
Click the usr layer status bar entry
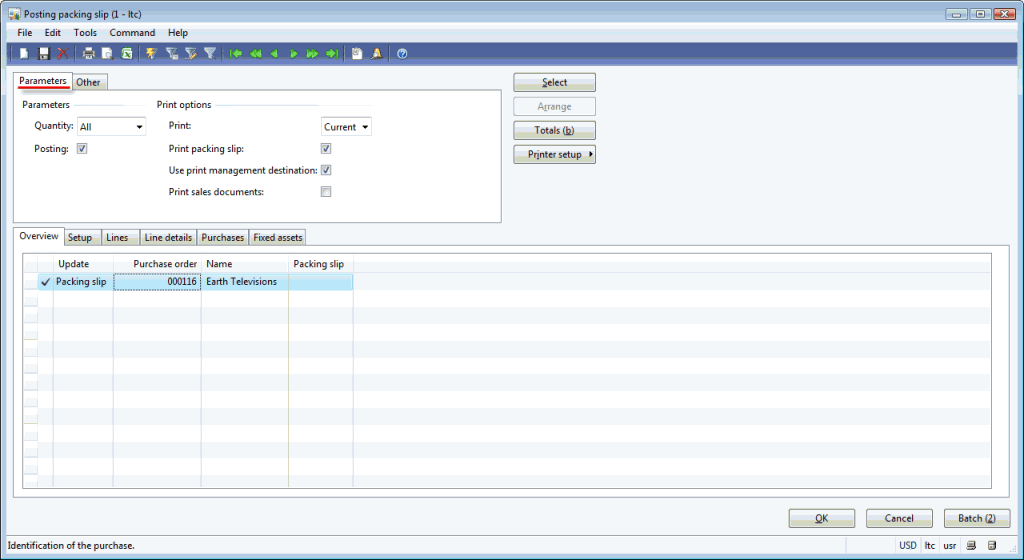950,545
